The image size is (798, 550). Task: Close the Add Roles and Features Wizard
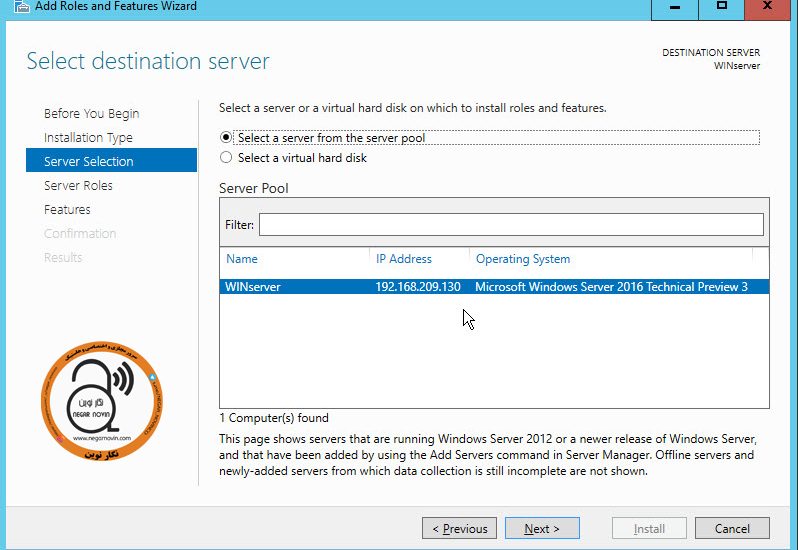pyautogui.click(x=767, y=8)
